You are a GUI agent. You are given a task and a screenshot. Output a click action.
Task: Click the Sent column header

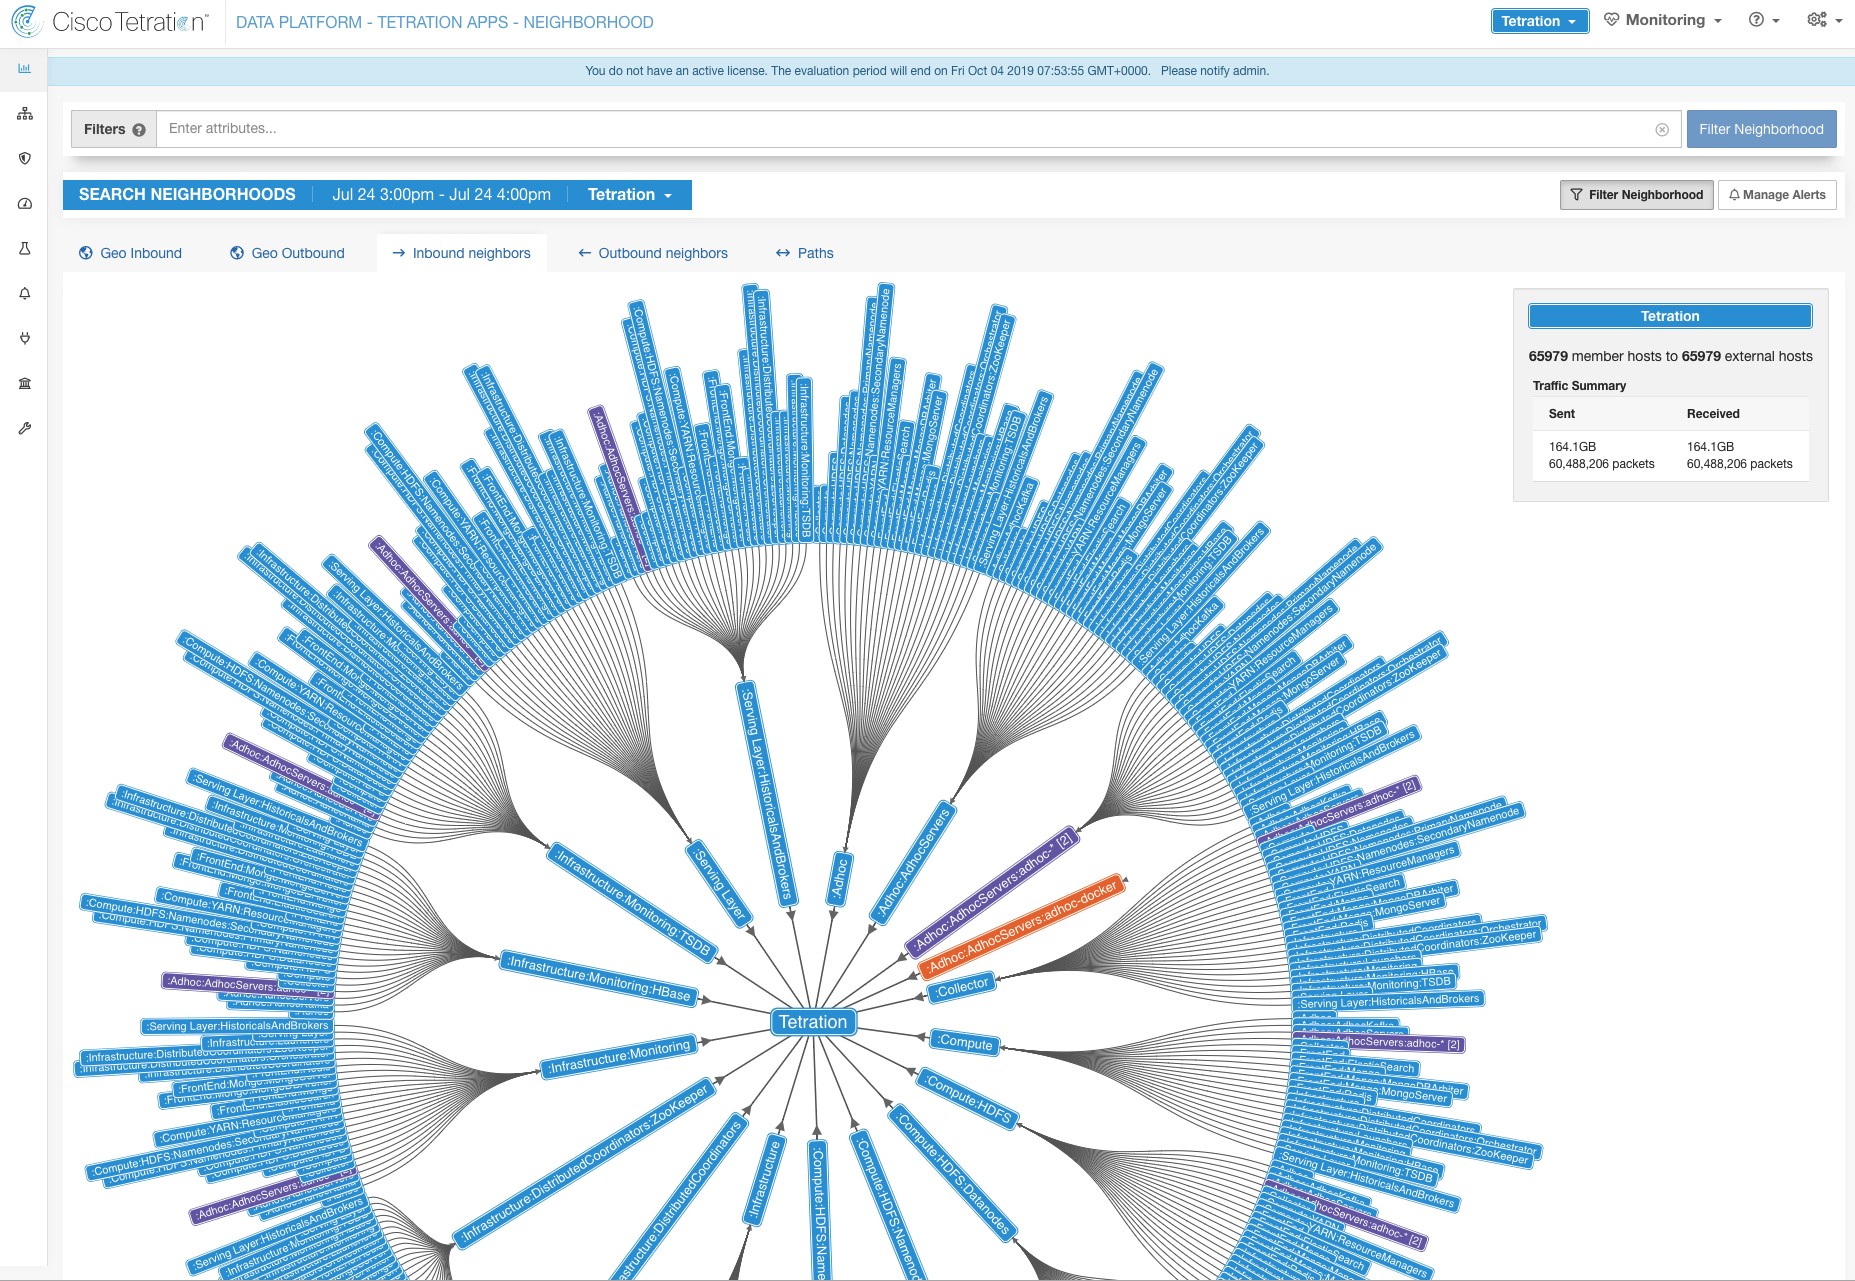(1561, 414)
